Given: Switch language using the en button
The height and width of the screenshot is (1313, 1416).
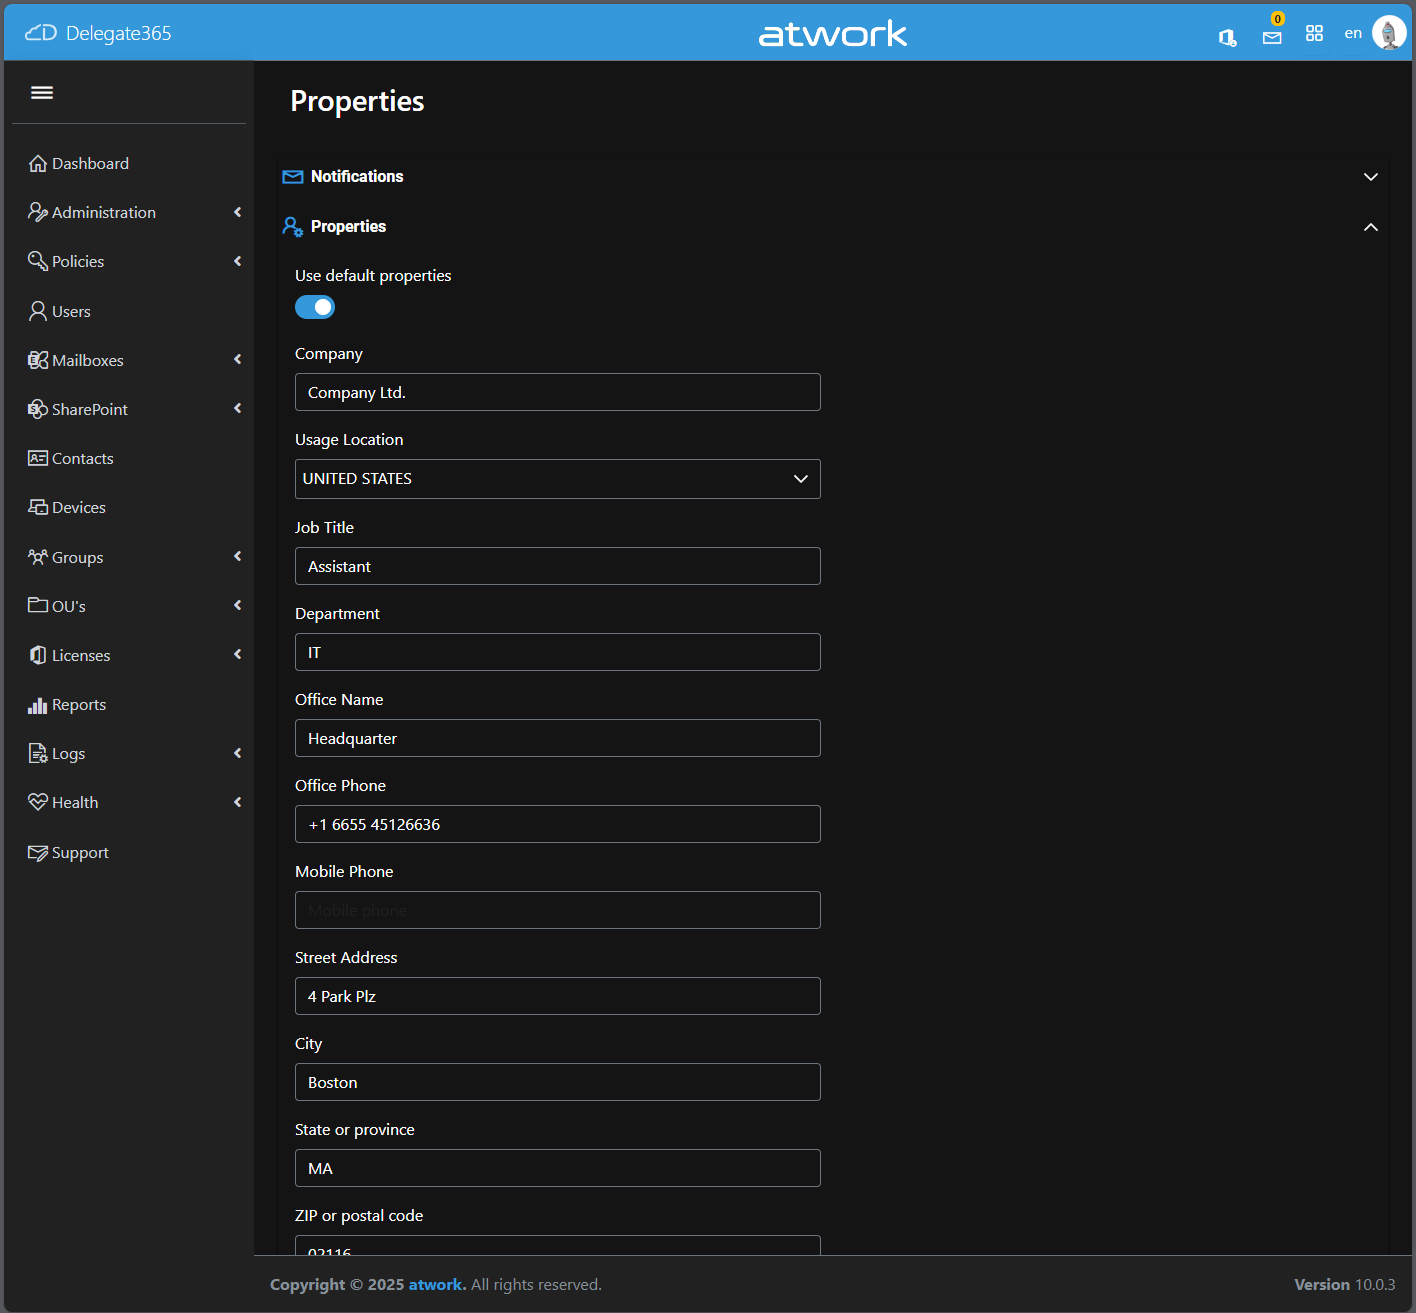Looking at the screenshot, I should (x=1352, y=34).
